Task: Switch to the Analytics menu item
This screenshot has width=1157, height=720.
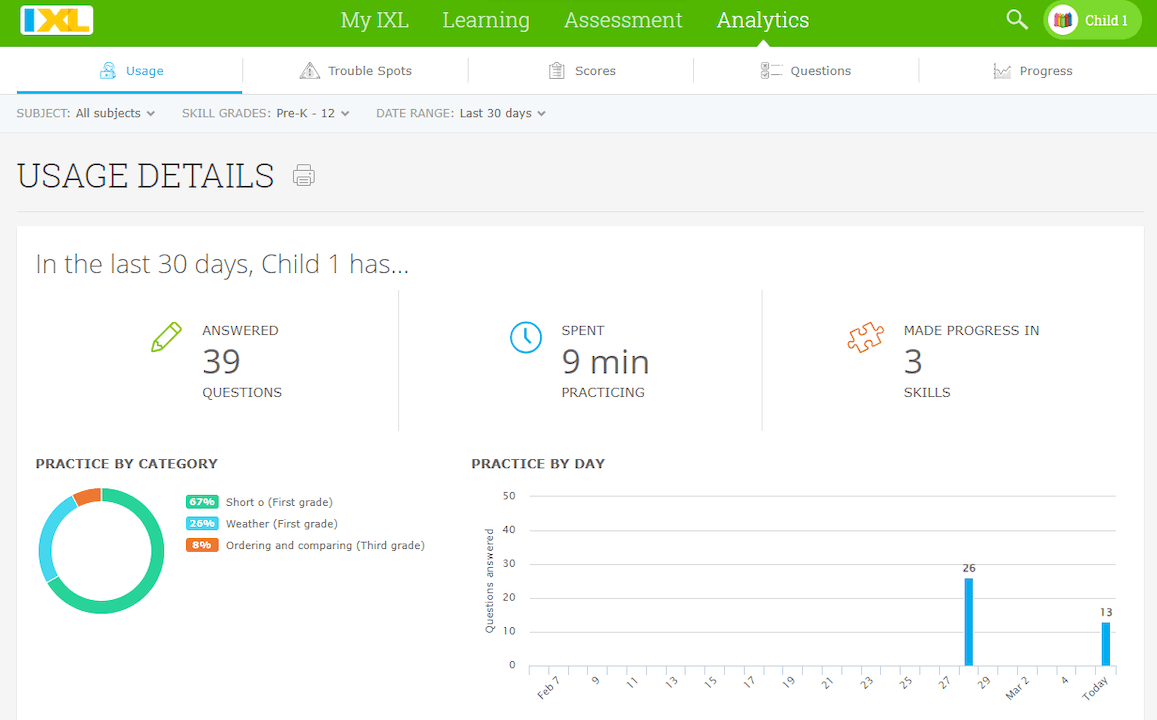Action: pyautogui.click(x=763, y=20)
